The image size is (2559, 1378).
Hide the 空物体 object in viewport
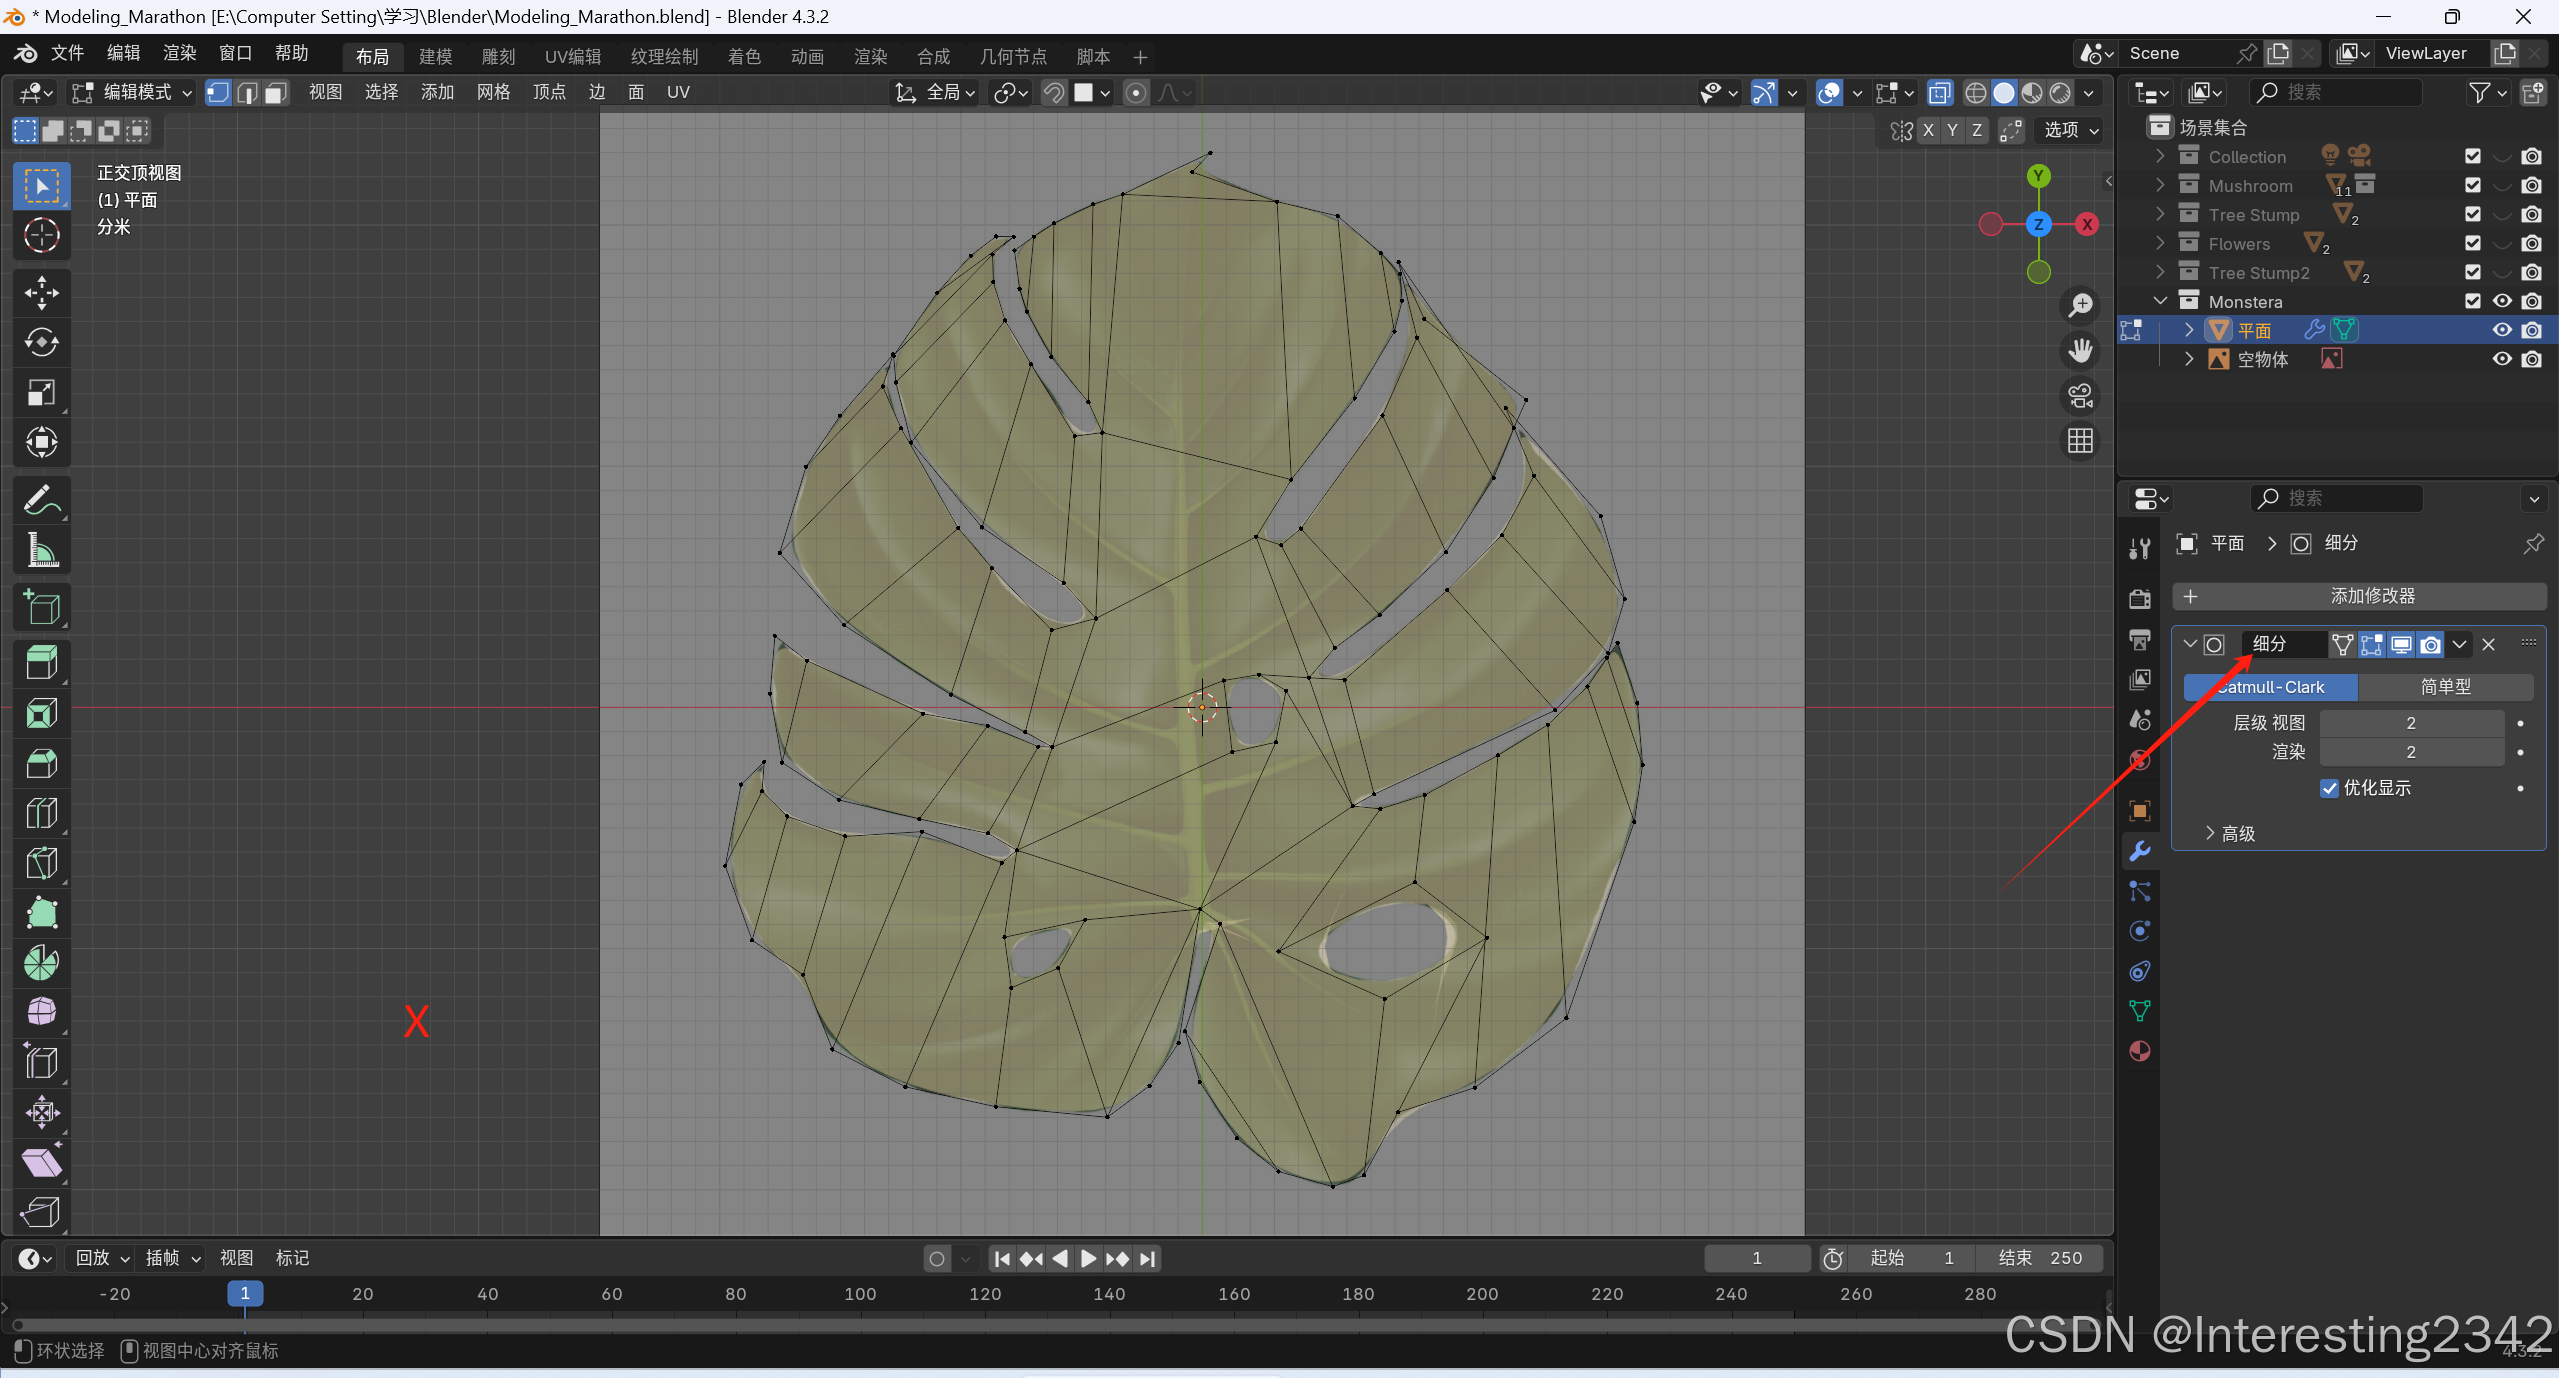2501,359
